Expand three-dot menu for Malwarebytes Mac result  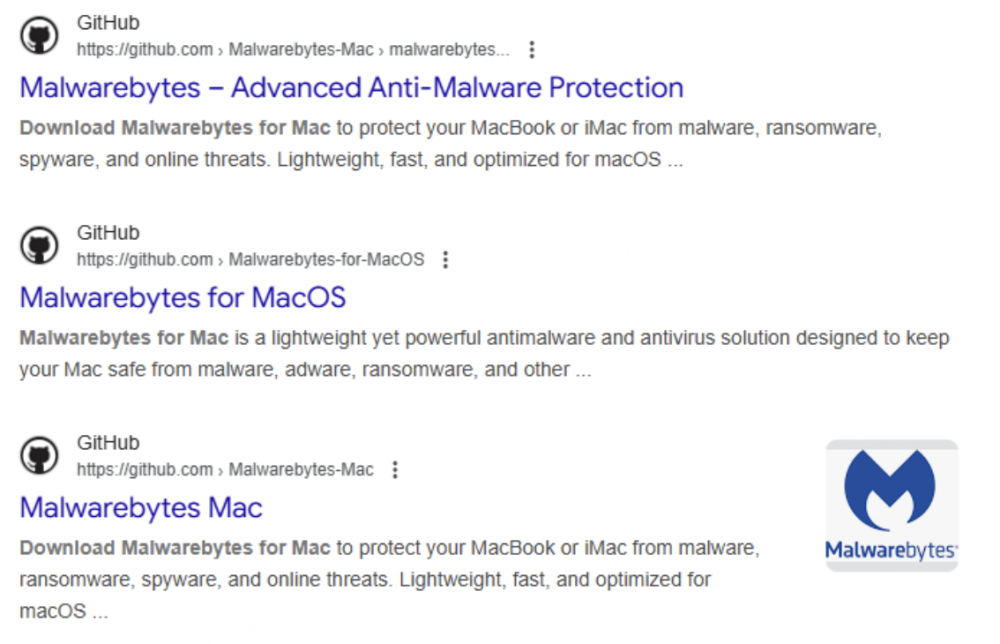[395, 470]
